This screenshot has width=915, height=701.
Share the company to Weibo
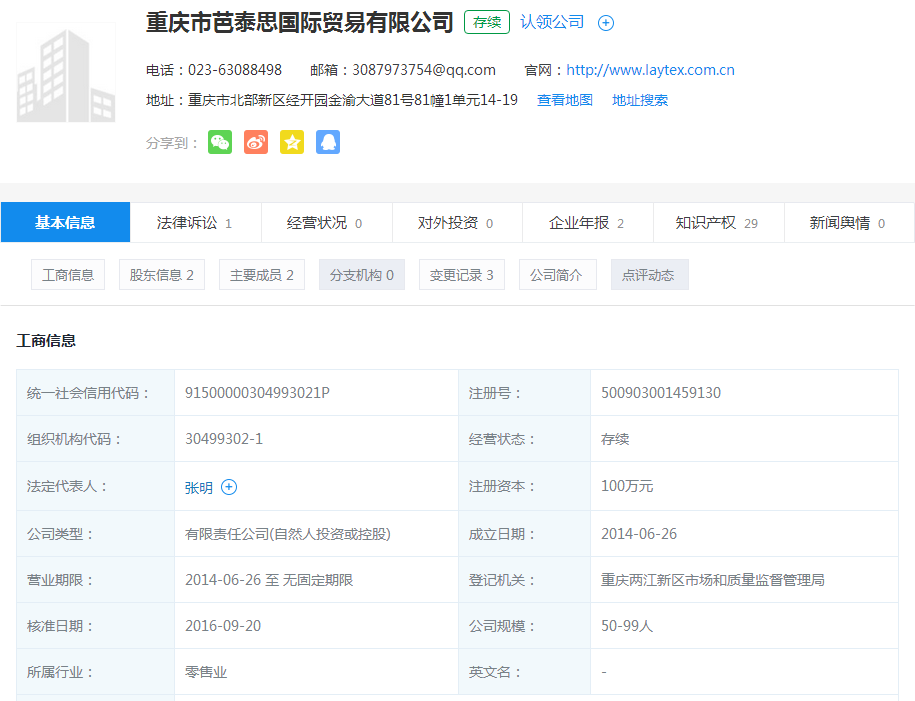(256, 141)
